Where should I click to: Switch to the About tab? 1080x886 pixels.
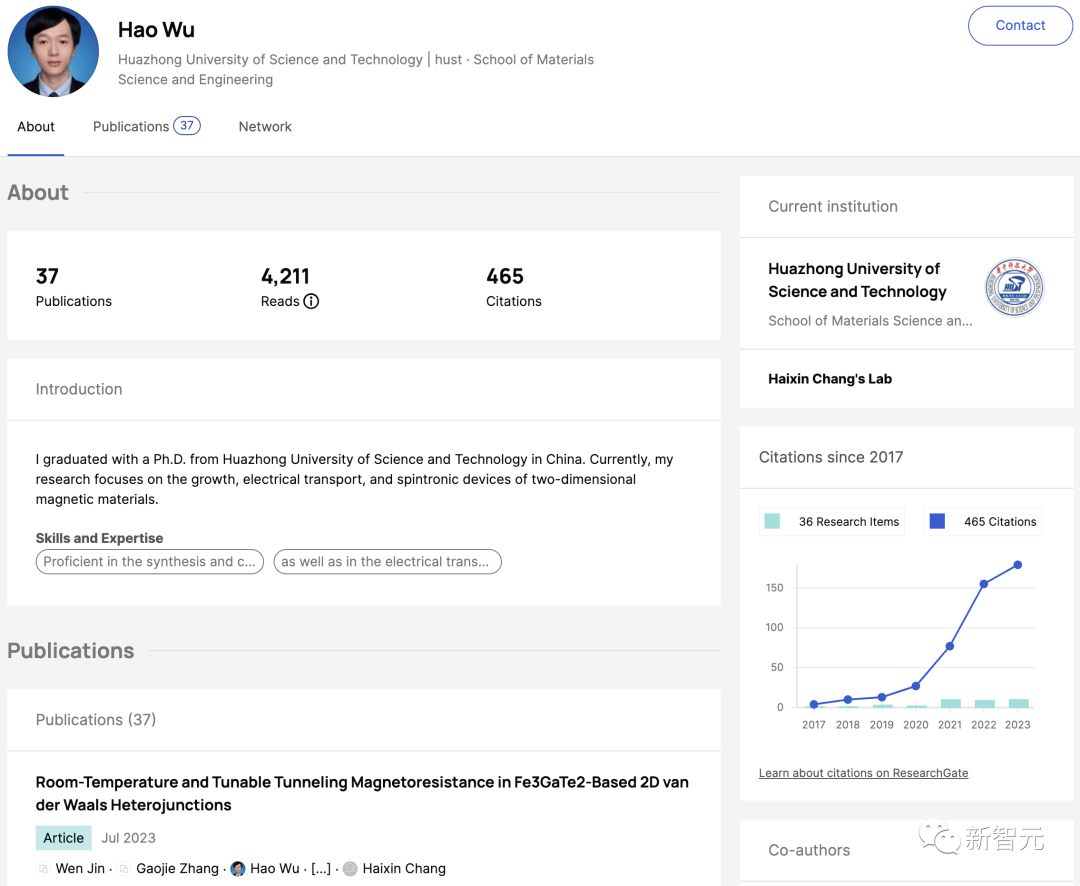click(36, 127)
